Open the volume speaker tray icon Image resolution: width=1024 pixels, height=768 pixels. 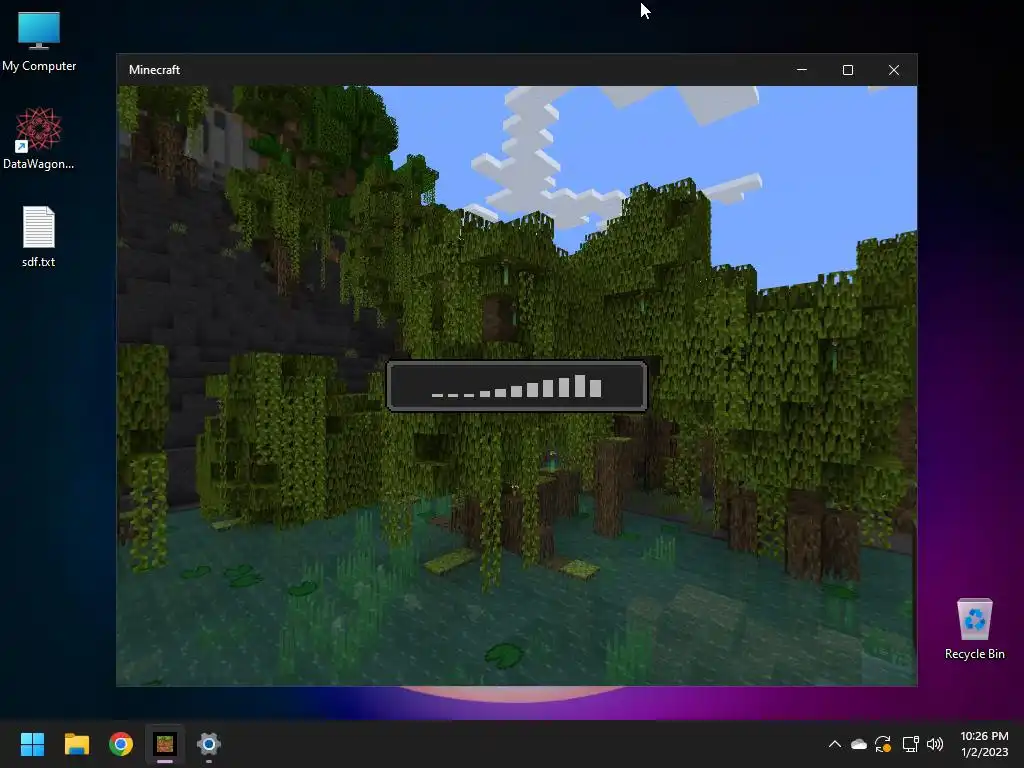click(x=935, y=744)
